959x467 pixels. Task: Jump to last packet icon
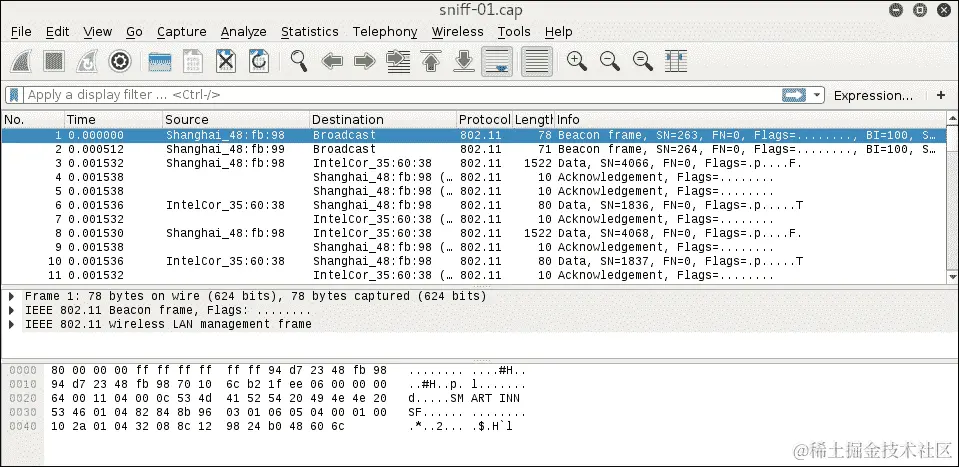click(464, 62)
